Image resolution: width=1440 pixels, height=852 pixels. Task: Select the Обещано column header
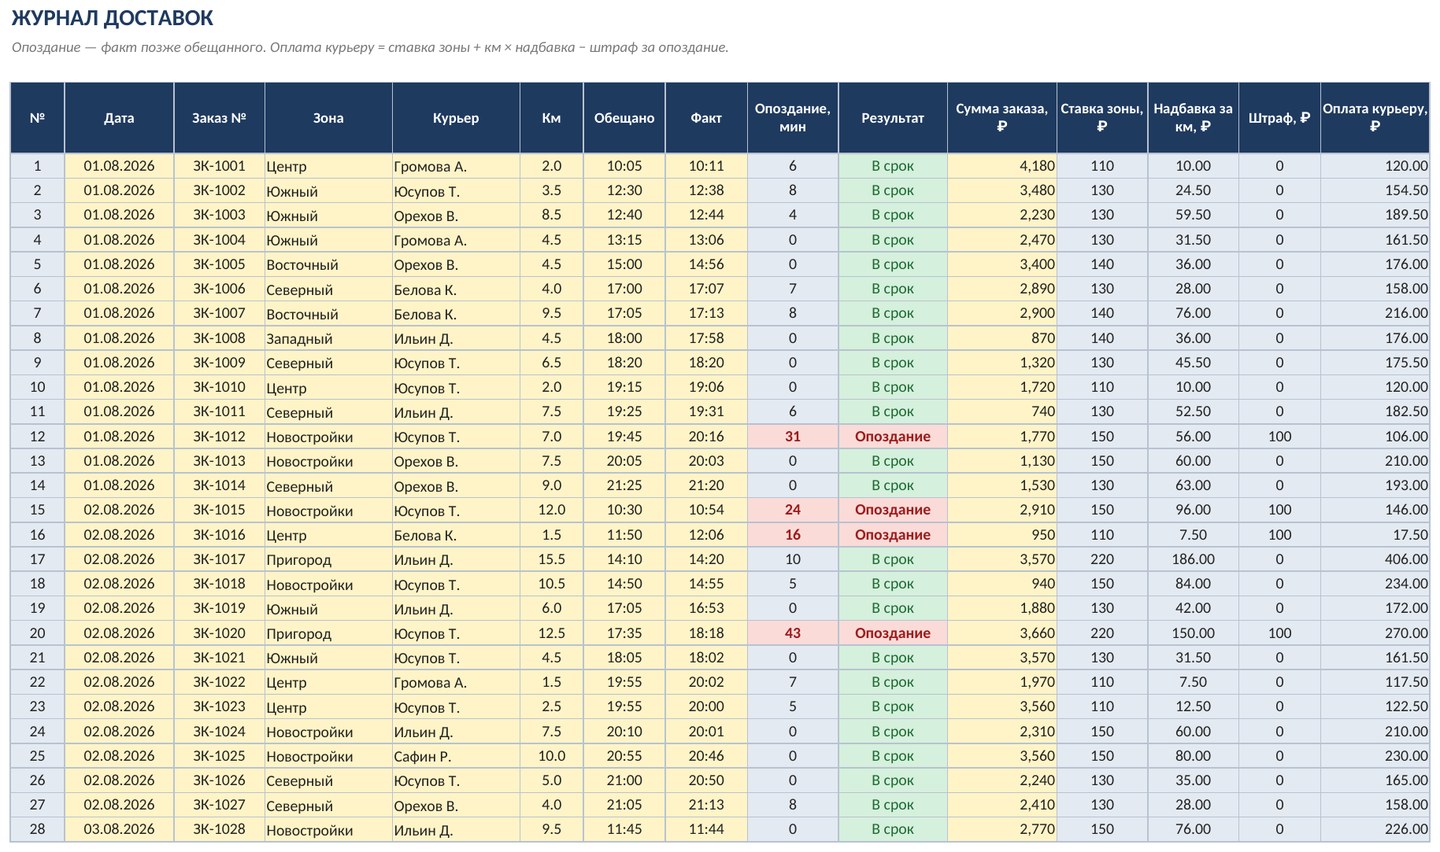click(624, 118)
